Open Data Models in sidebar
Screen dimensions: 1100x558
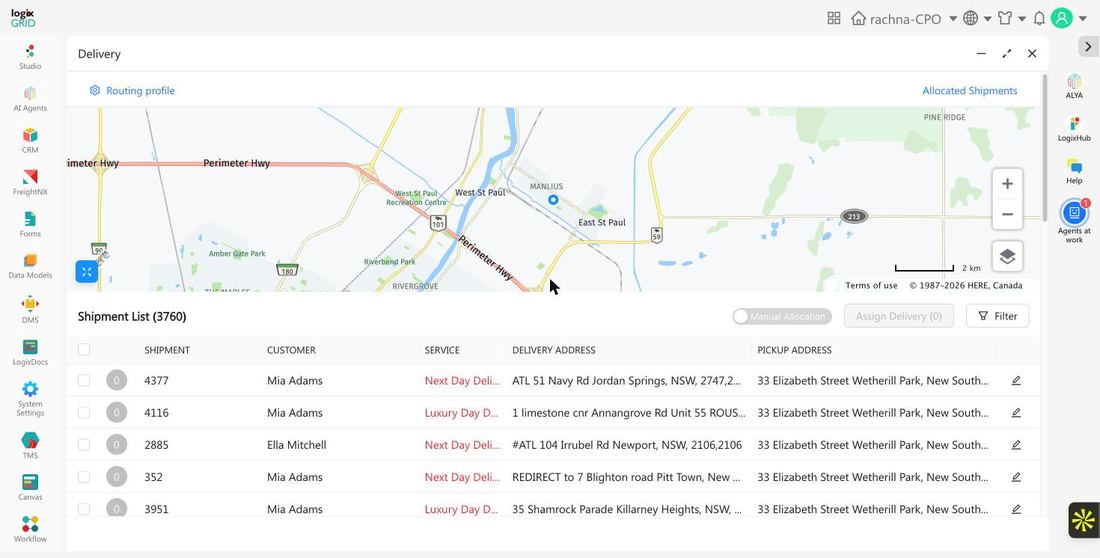29,267
